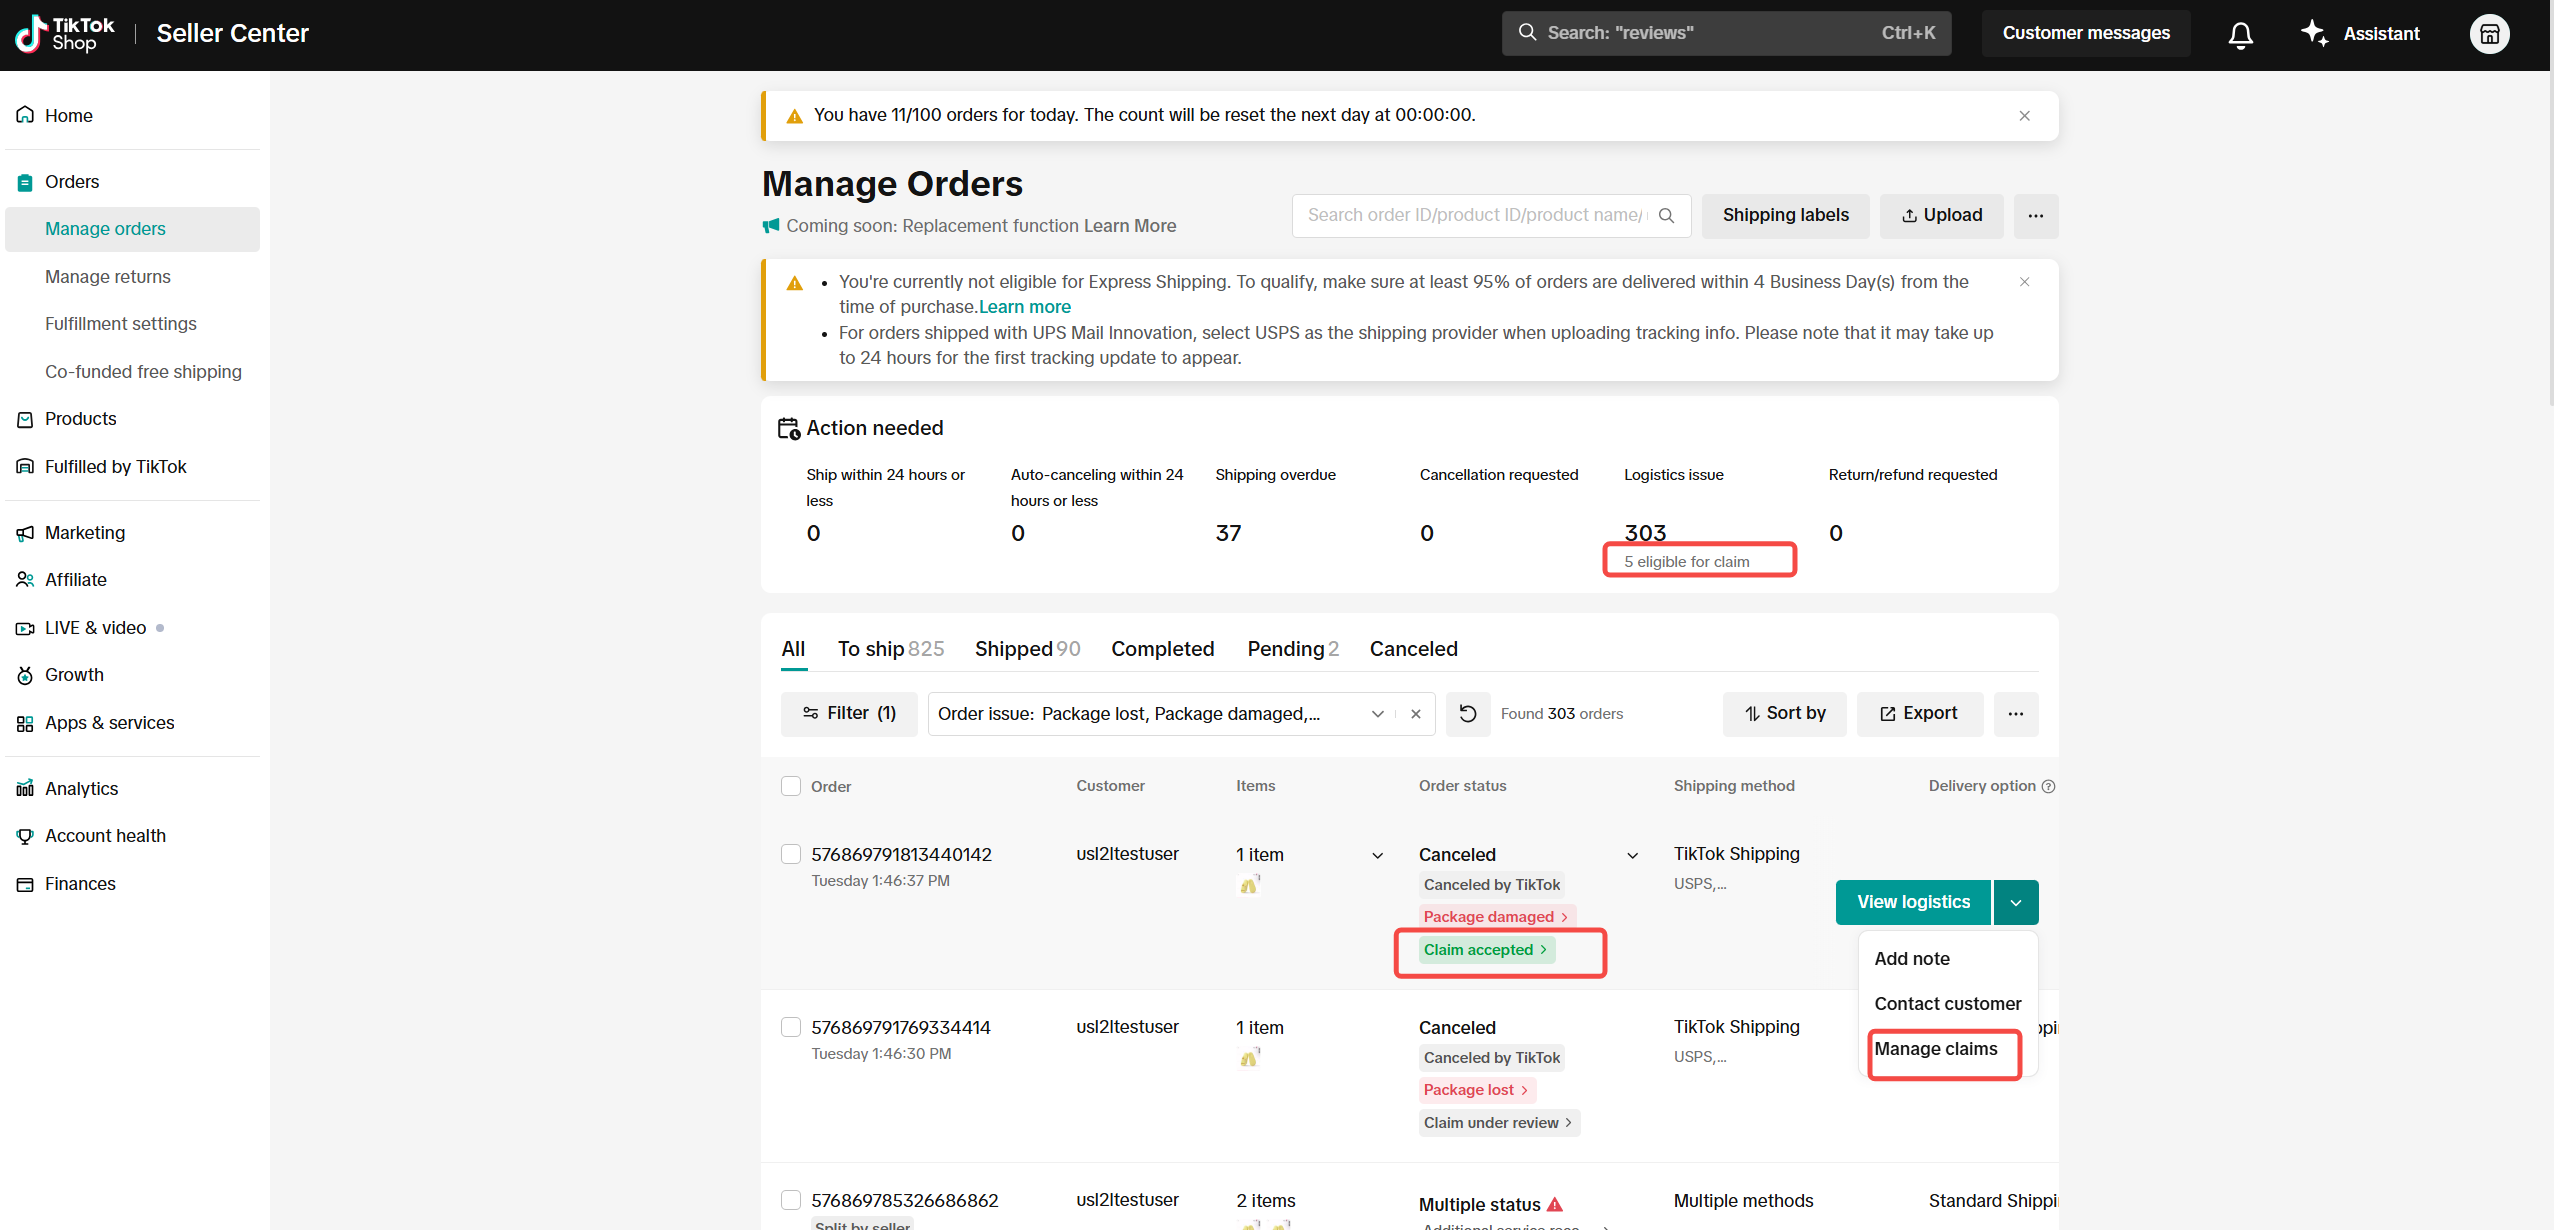Open the more options menu beside Export
This screenshot has width=2554, height=1230.
[2015, 714]
